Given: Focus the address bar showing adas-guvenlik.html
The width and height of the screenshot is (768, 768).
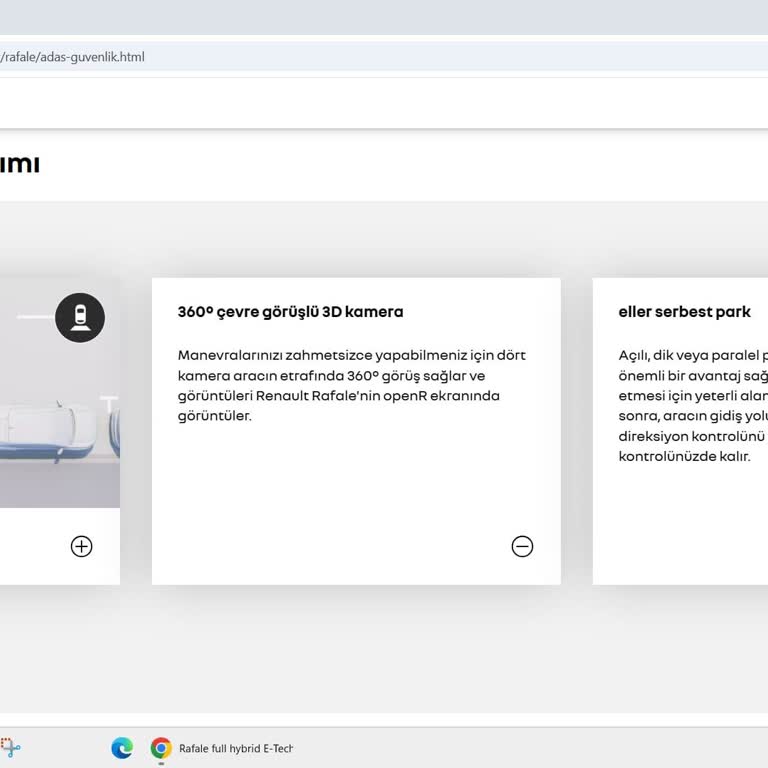Looking at the screenshot, I should pos(384,57).
